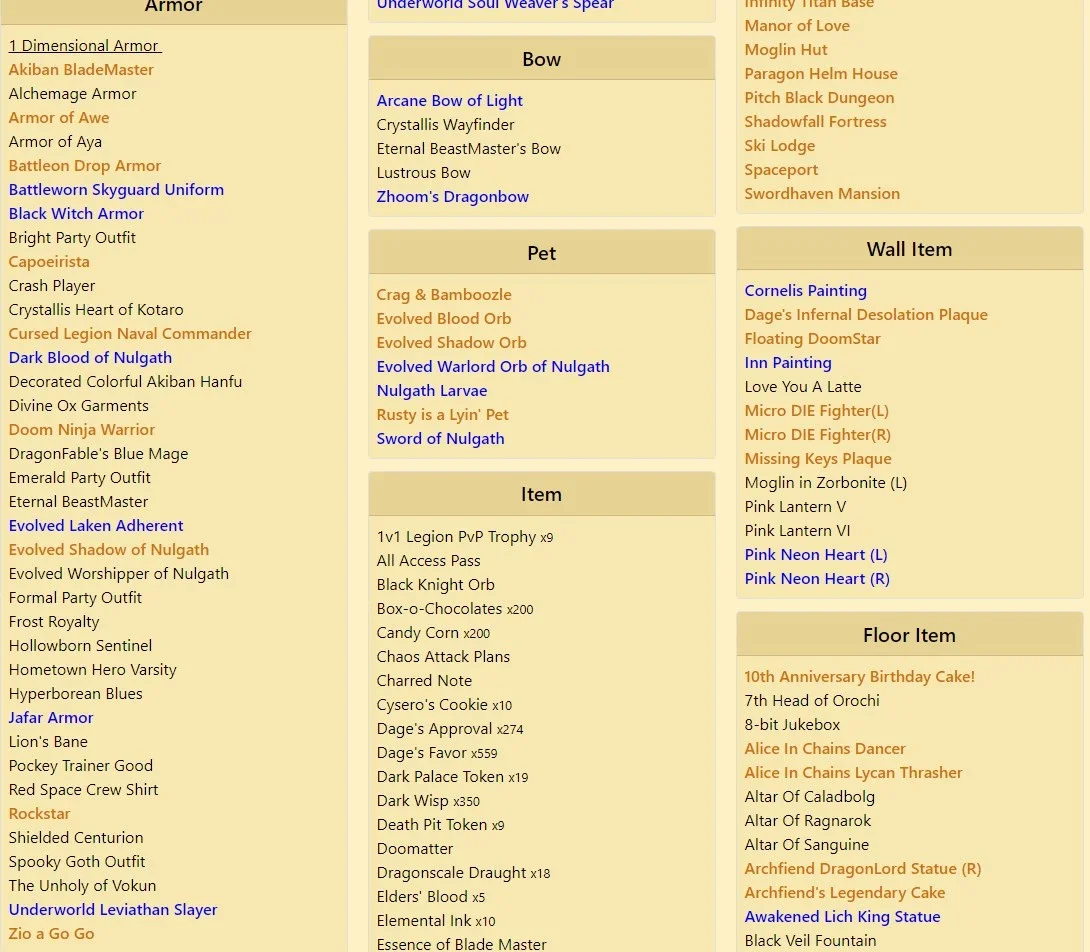
Task: Select Altar Of Caladbolg entry
Action: (809, 797)
